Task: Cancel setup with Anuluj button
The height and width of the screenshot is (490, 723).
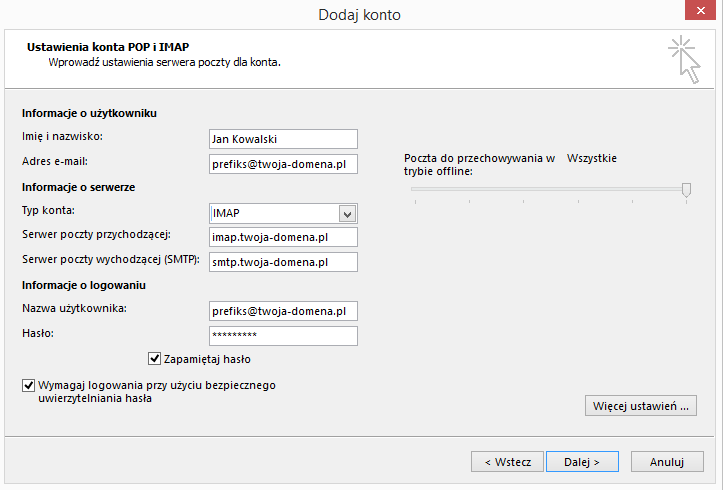Action: pyautogui.click(x=667, y=461)
